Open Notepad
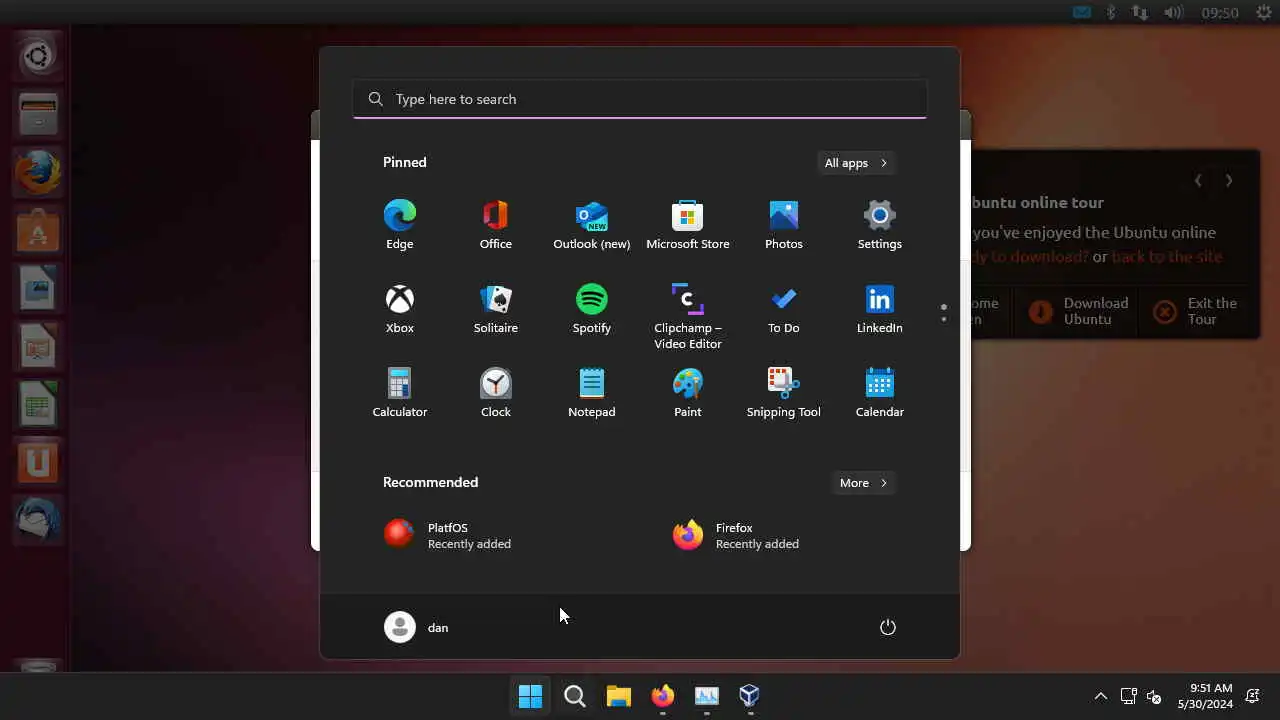Viewport: 1280px width, 720px height. tap(591, 393)
